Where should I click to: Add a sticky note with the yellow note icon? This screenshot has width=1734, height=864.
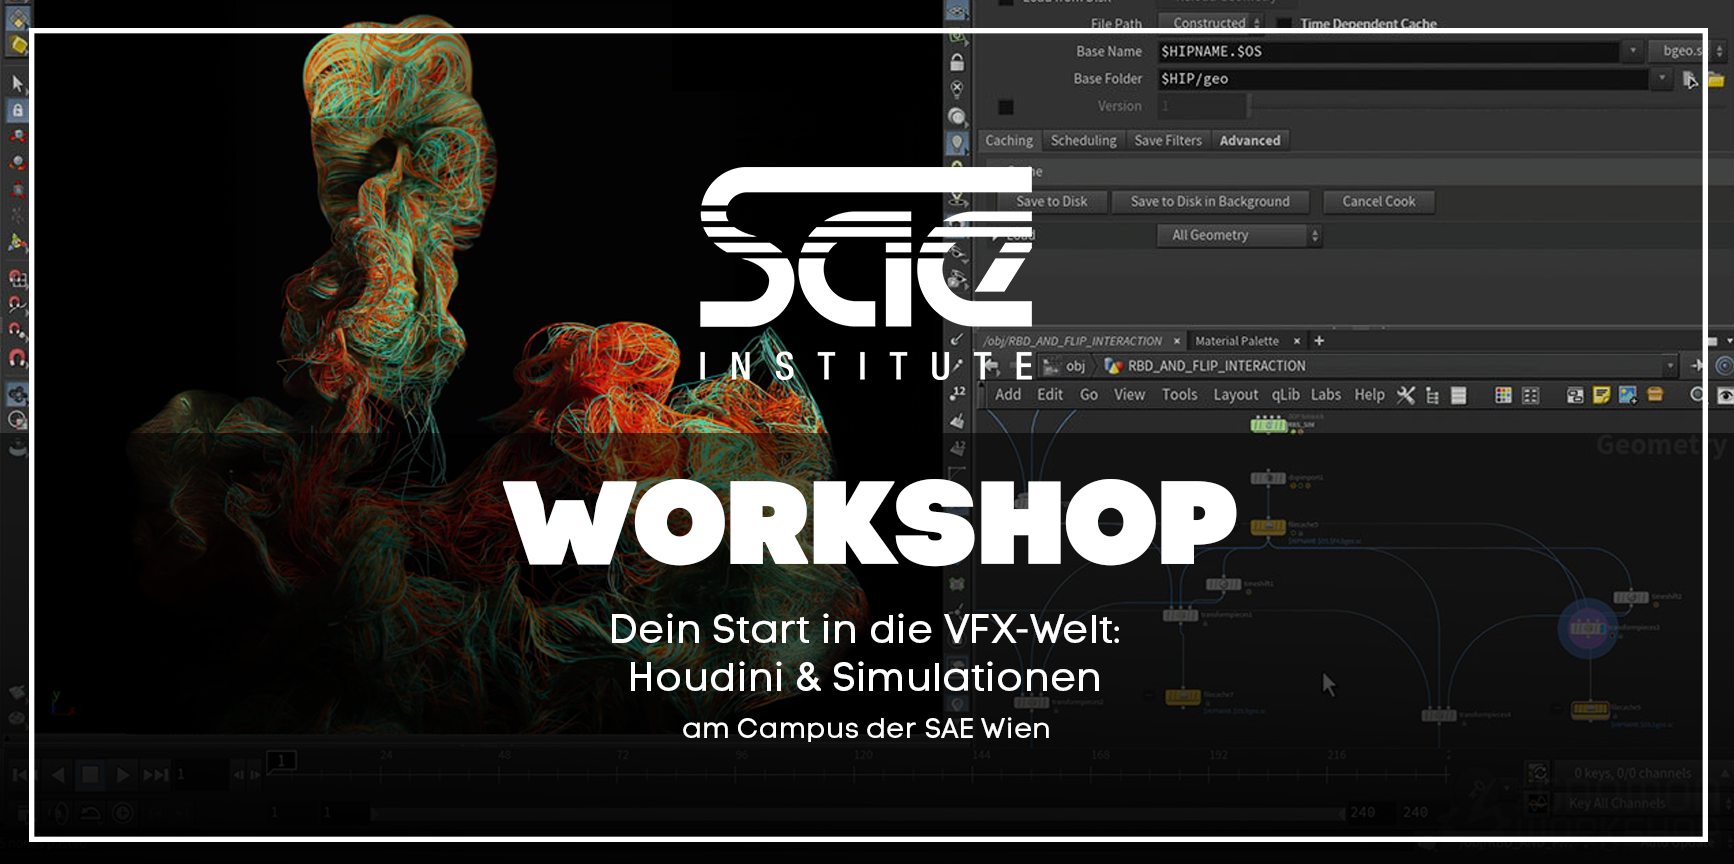click(1601, 395)
